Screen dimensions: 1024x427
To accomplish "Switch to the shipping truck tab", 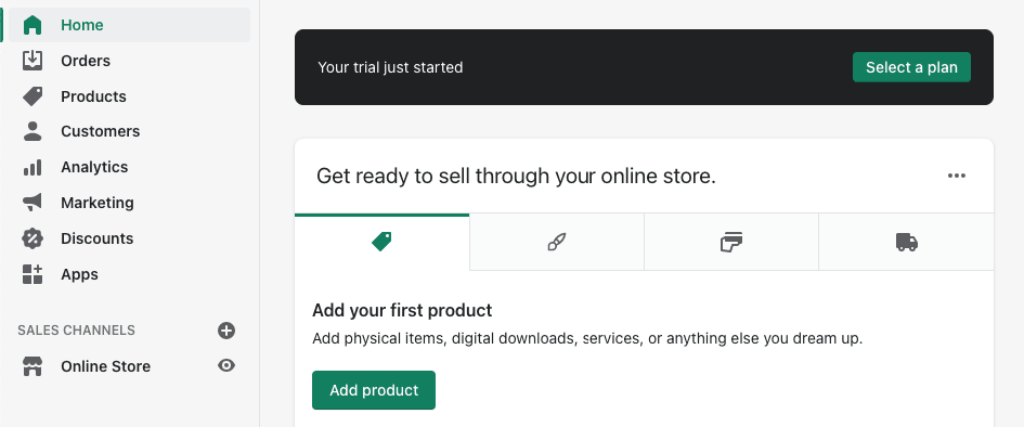I will pyautogui.click(x=906, y=242).
